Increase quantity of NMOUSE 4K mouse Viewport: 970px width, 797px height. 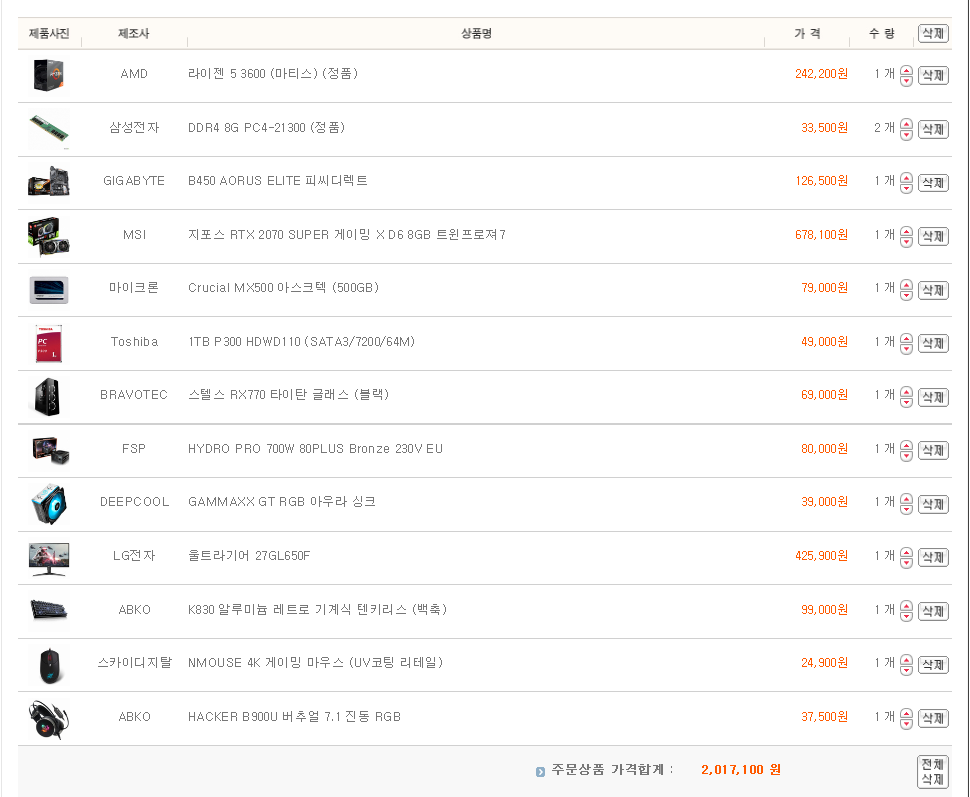coord(906,660)
